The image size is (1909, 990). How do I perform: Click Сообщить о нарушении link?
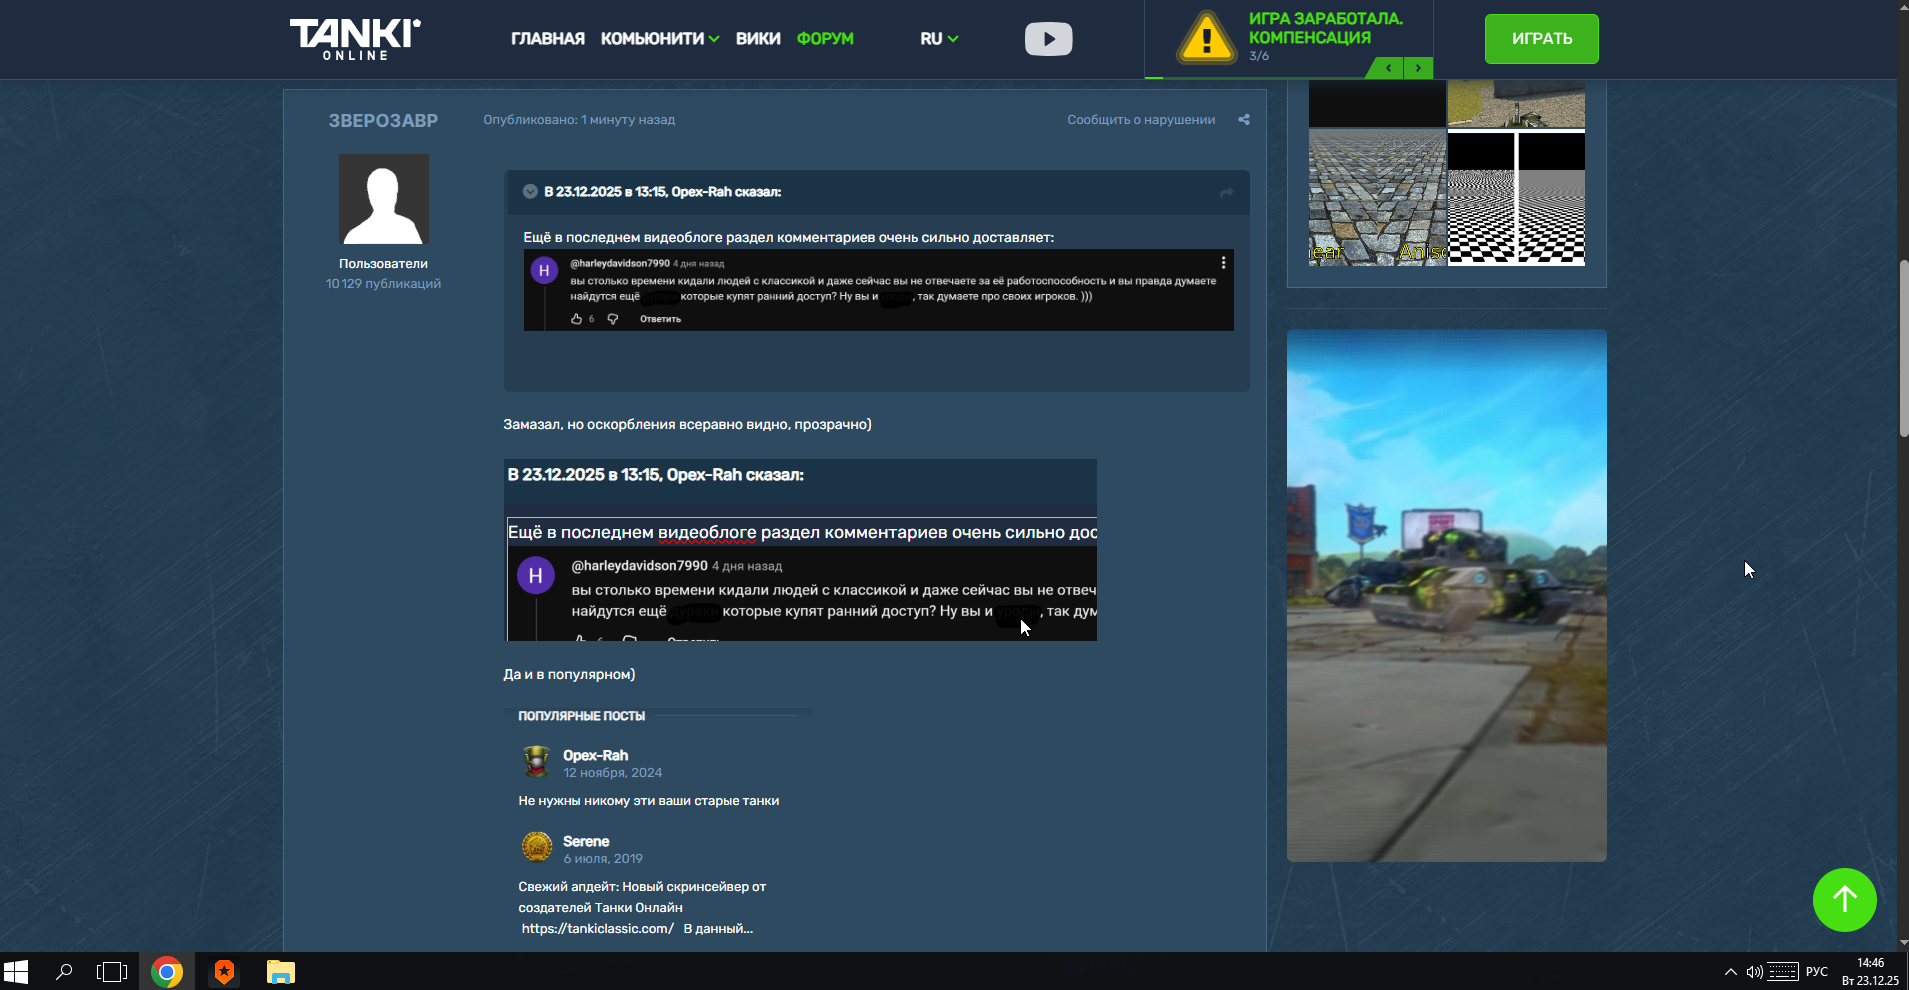point(1141,120)
